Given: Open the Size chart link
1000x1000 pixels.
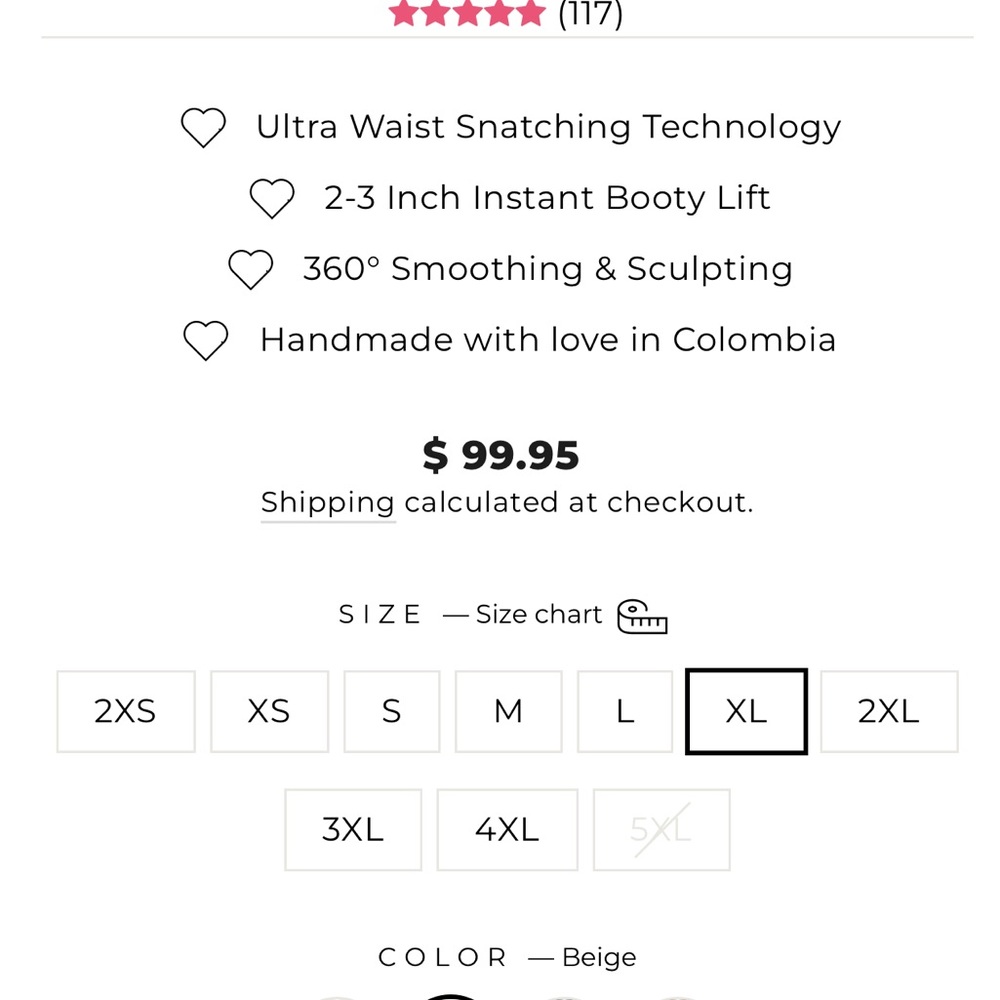Looking at the screenshot, I should pos(538,614).
